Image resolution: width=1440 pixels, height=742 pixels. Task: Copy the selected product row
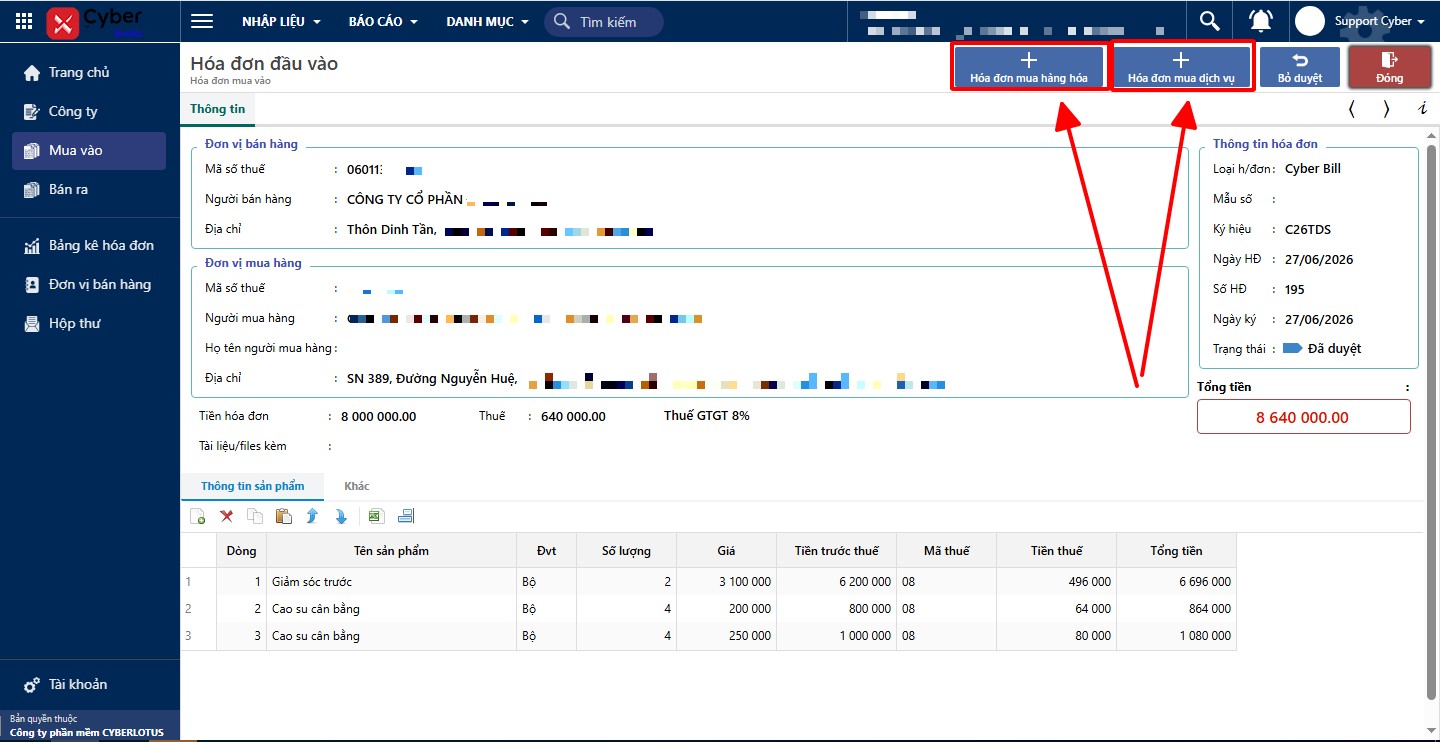pos(255,516)
